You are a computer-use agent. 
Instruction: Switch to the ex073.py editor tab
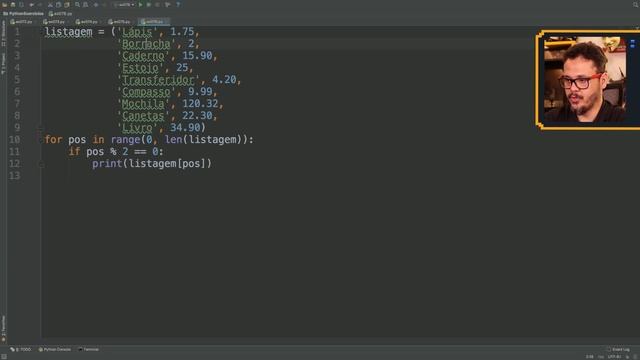[54, 22]
